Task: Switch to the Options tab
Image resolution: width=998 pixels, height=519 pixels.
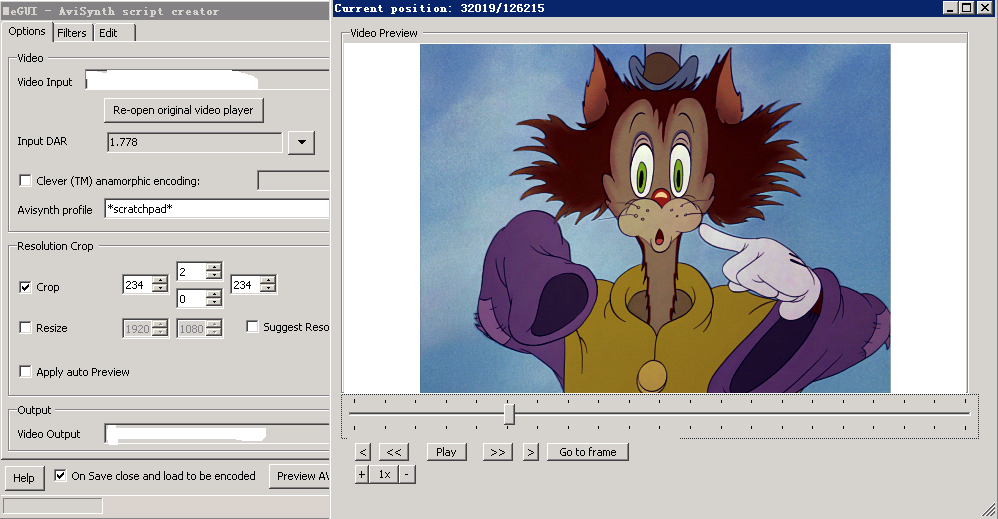Action: pos(27,31)
